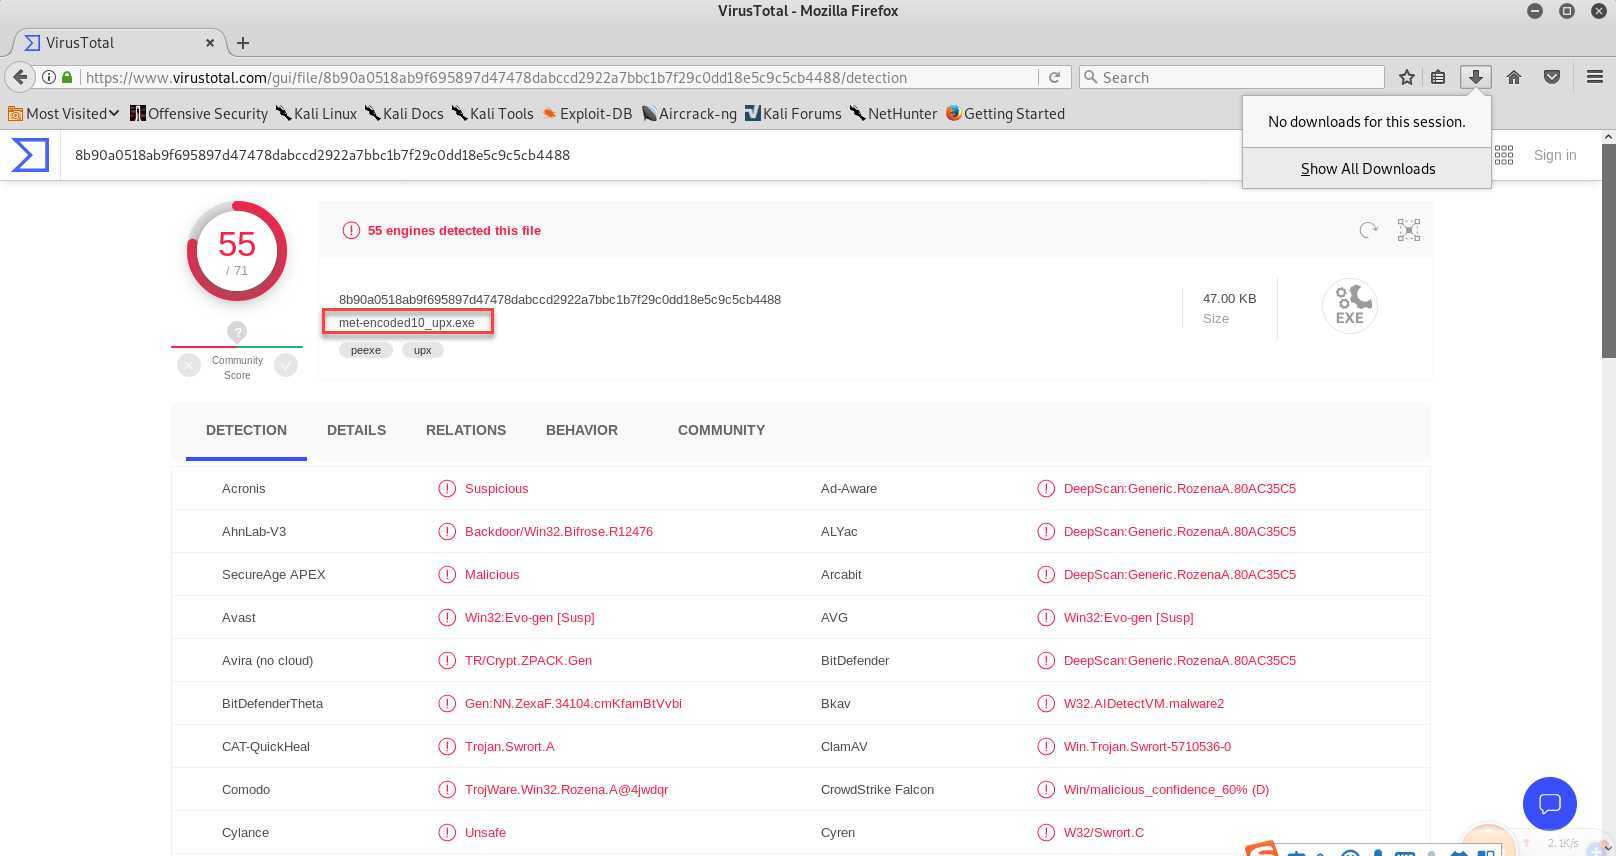Screen dimensions: 1616x856
Task: Switch to the DETAILS tab
Action: [356, 430]
